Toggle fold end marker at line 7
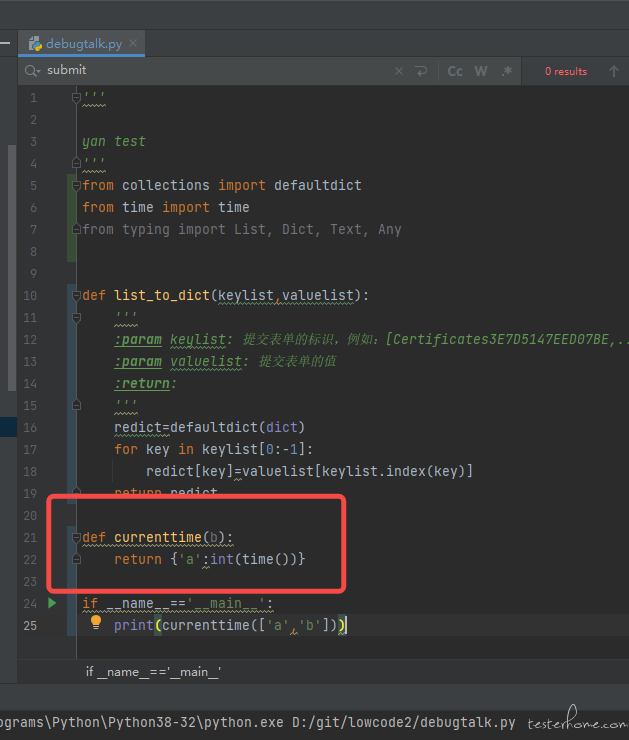This screenshot has width=629, height=740. pos(76,229)
